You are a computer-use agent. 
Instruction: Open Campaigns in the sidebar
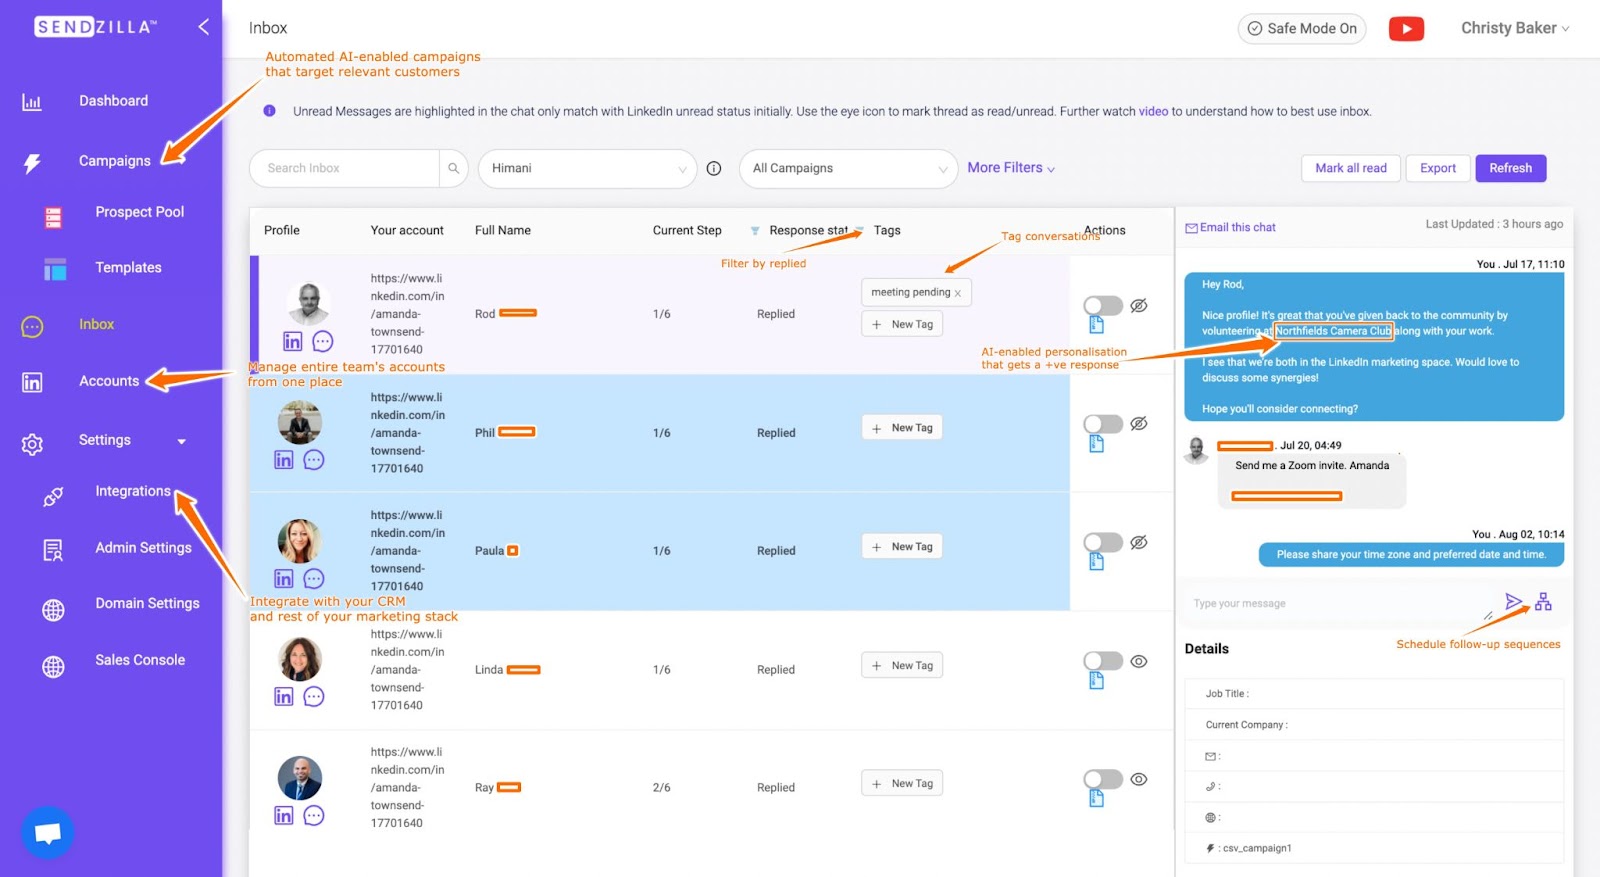click(x=114, y=161)
